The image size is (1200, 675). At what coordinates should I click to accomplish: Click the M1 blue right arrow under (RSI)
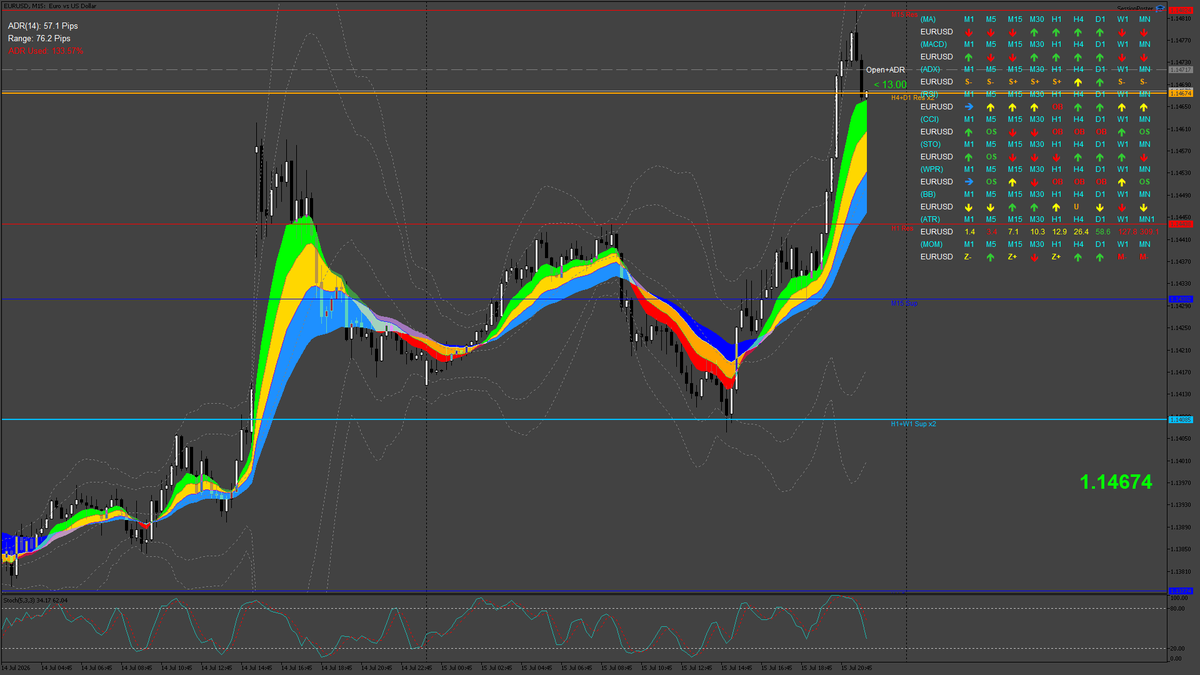969,107
